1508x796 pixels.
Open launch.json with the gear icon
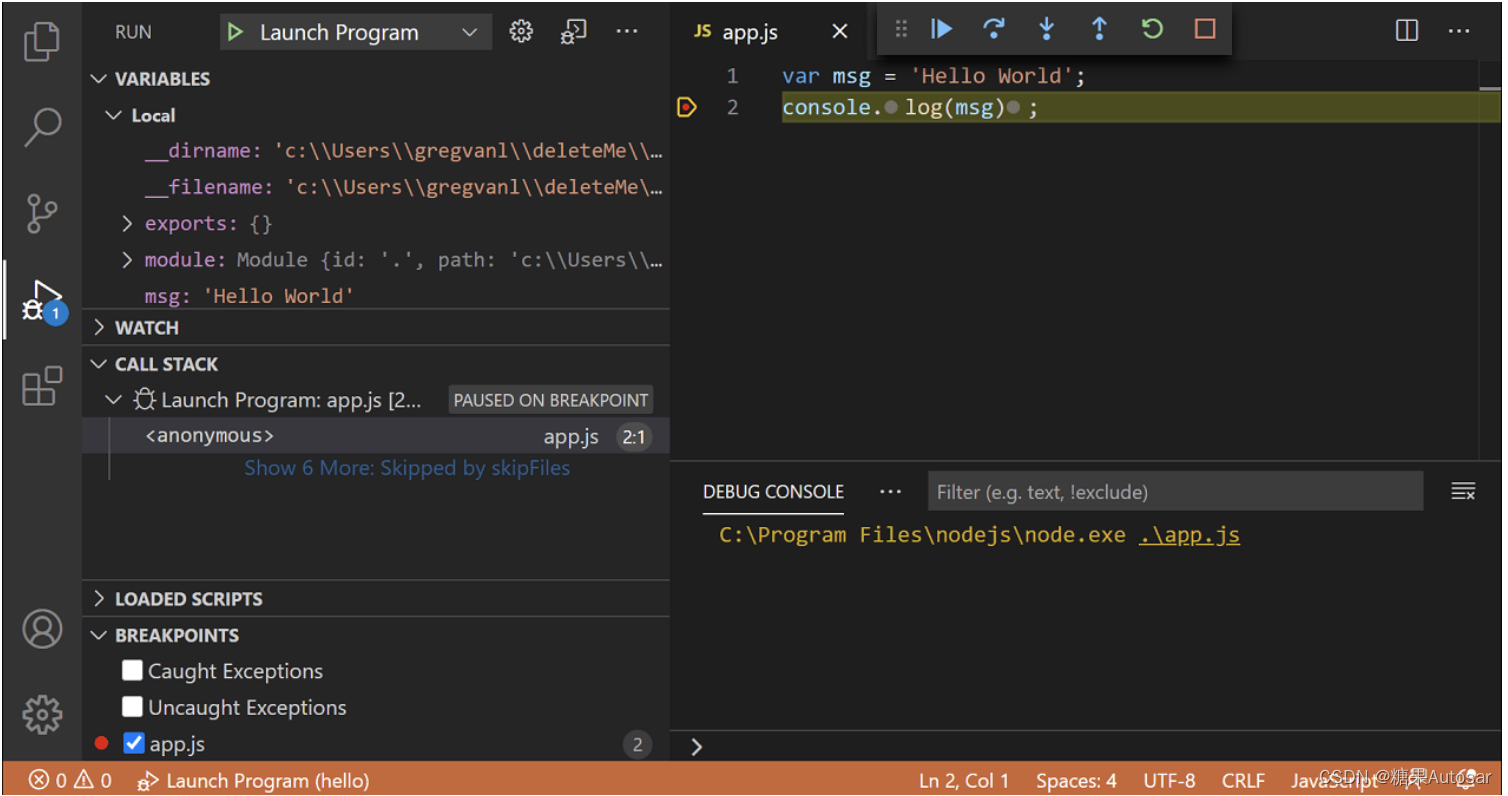[521, 32]
